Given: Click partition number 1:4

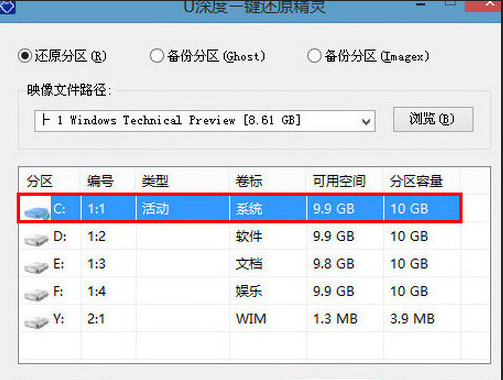Looking at the screenshot, I should 96,292.
